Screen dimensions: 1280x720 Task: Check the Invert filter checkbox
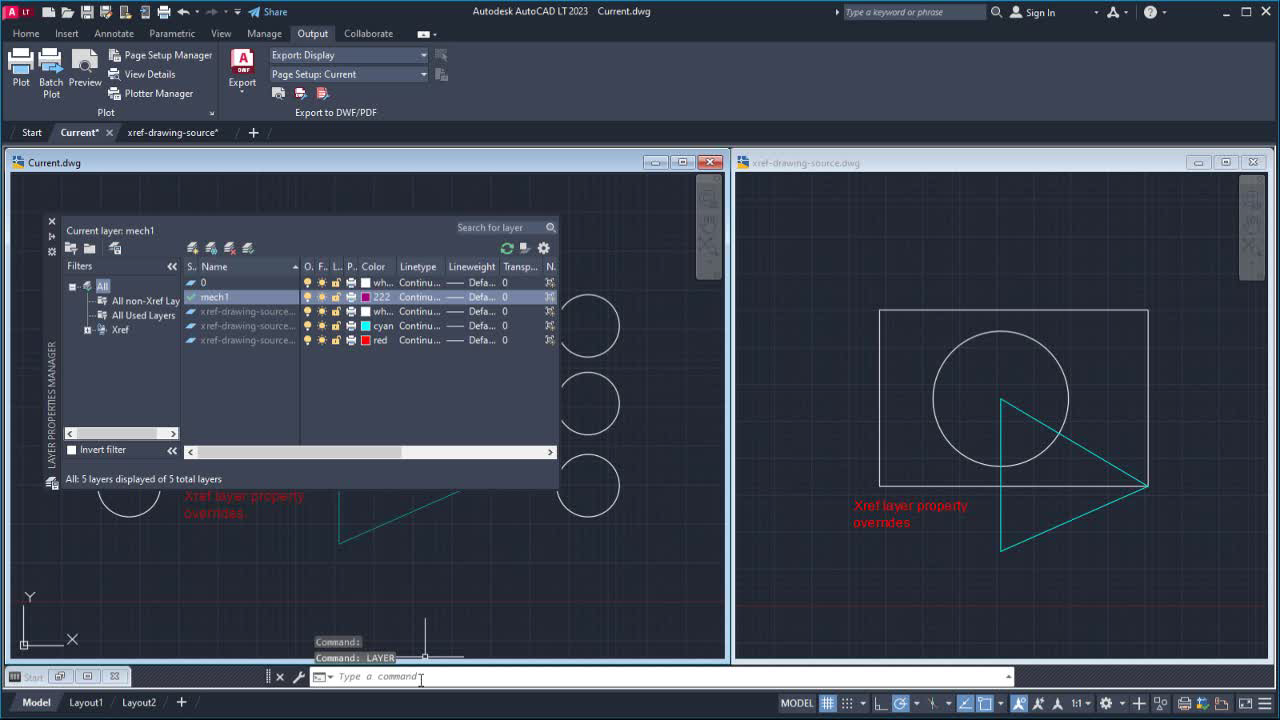[x=70, y=450]
